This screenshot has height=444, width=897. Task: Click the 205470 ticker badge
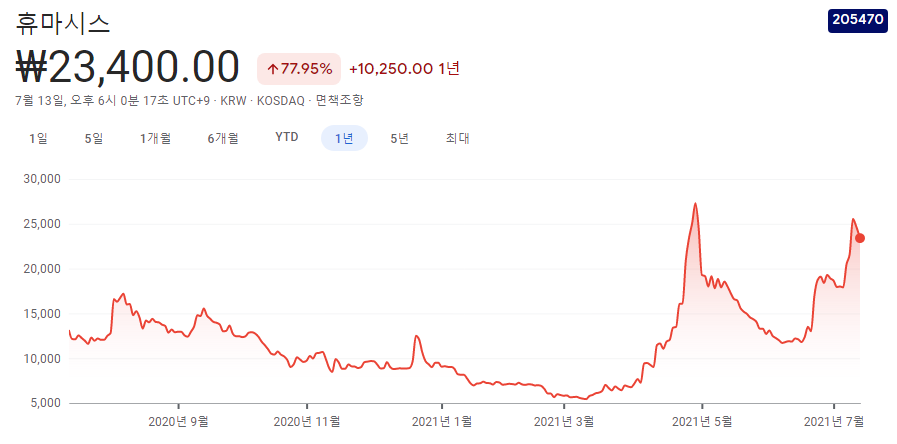858,19
